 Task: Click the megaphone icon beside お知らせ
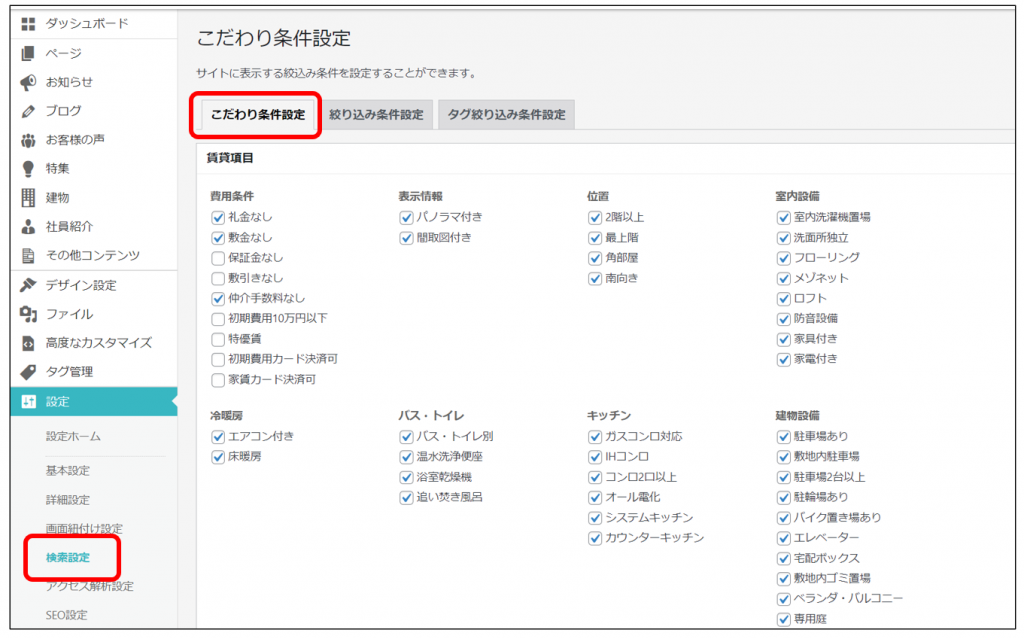(28, 82)
